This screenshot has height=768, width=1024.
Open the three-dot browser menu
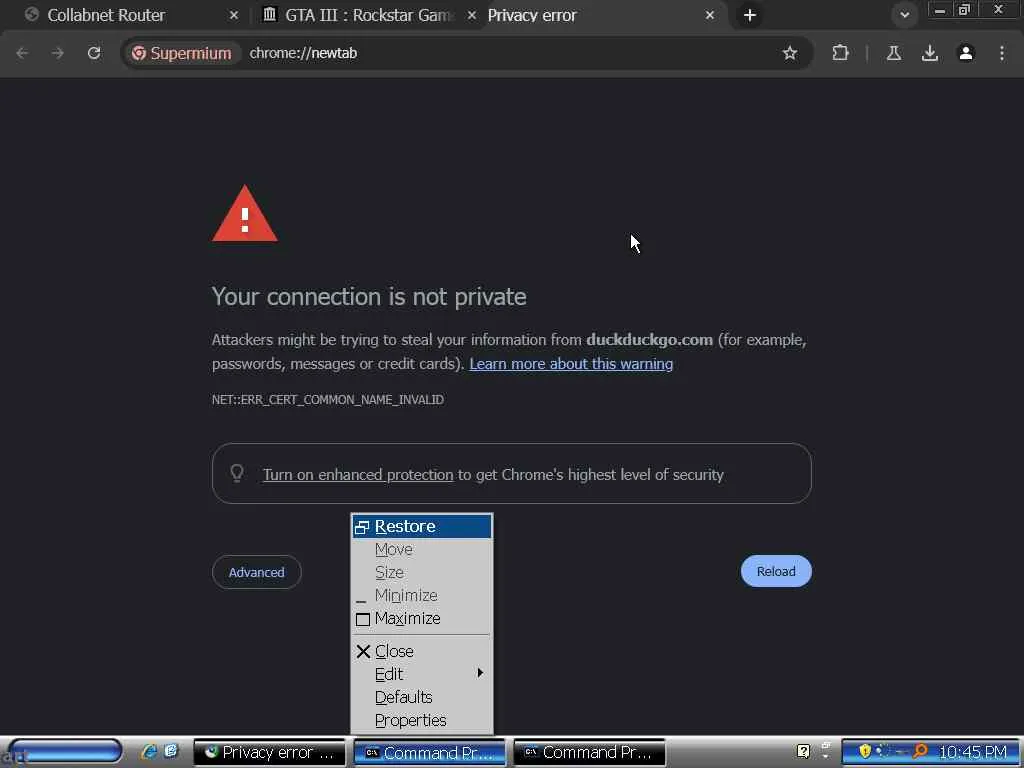pyautogui.click(x=1002, y=53)
